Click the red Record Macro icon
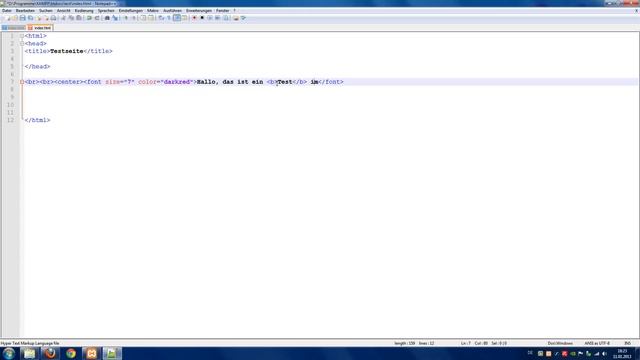This screenshot has width=640, height=360. pyautogui.click(x=194, y=18)
